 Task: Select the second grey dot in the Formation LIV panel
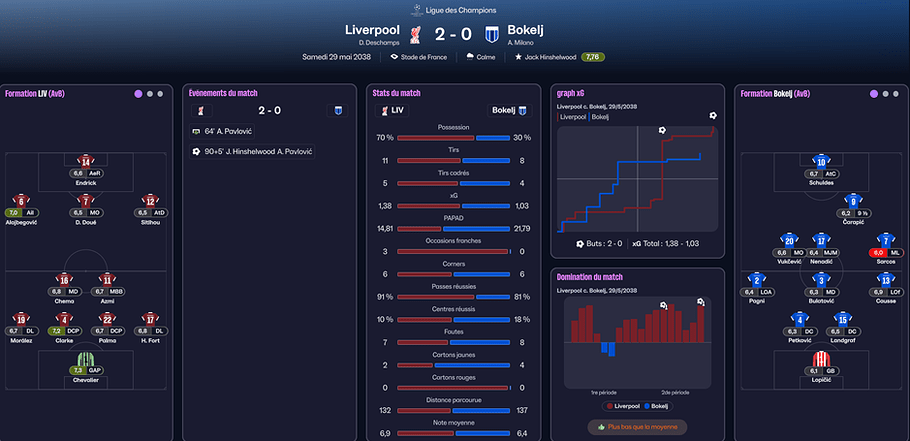coord(160,93)
